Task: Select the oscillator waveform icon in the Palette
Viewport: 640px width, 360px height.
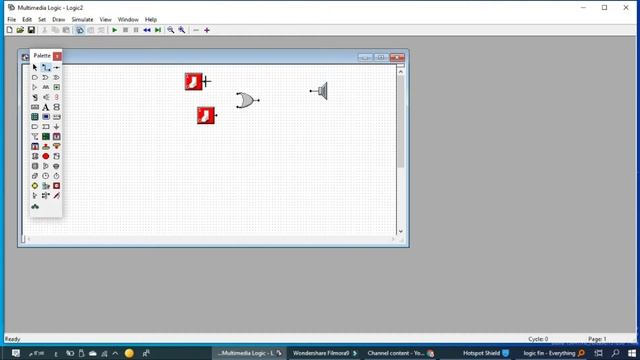Action: click(46, 87)
